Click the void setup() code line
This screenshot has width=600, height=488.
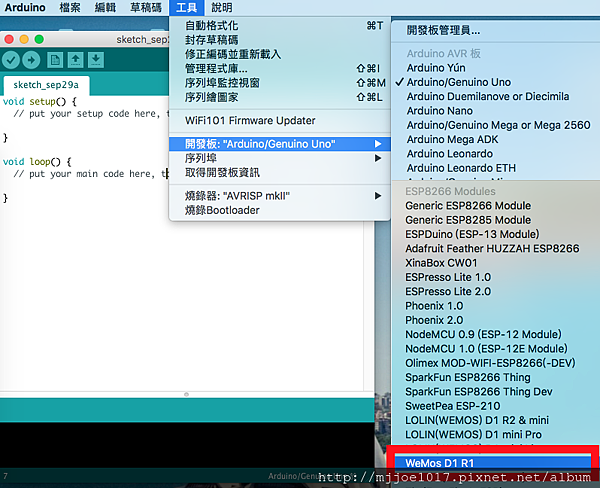coord(40,102)
